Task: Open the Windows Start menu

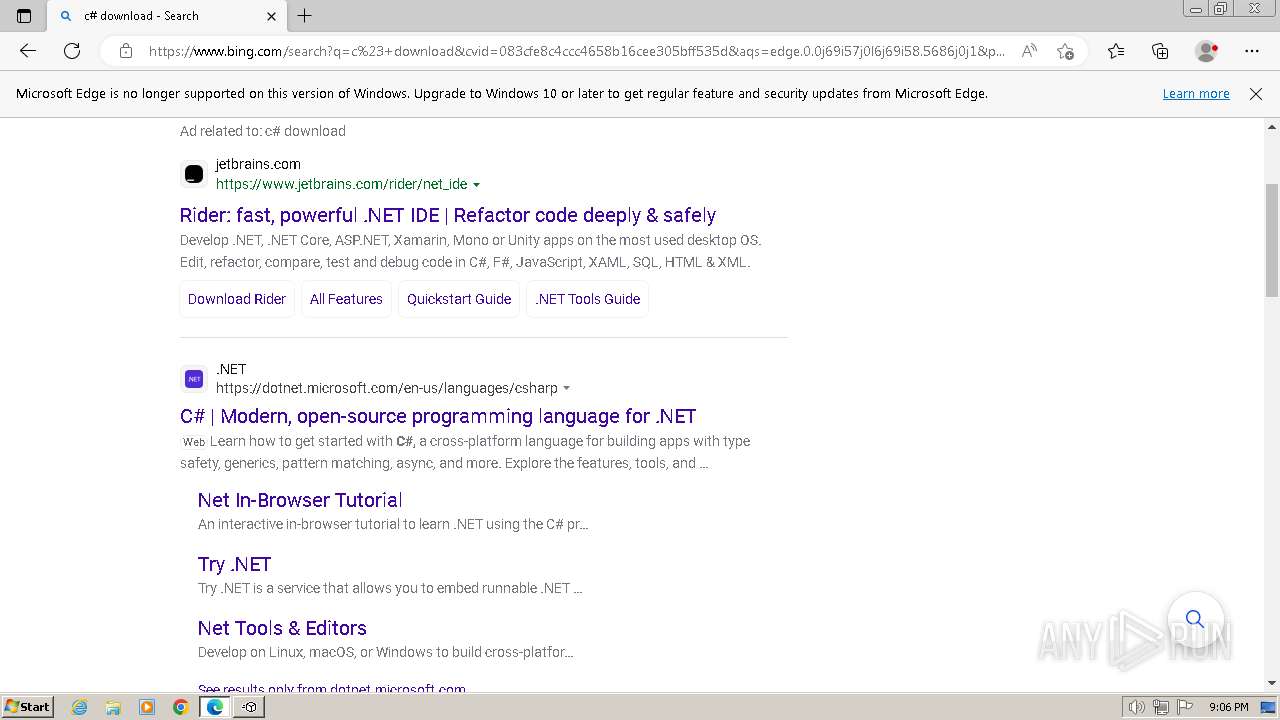Action: pyautogui.click(x=28, y=707)
